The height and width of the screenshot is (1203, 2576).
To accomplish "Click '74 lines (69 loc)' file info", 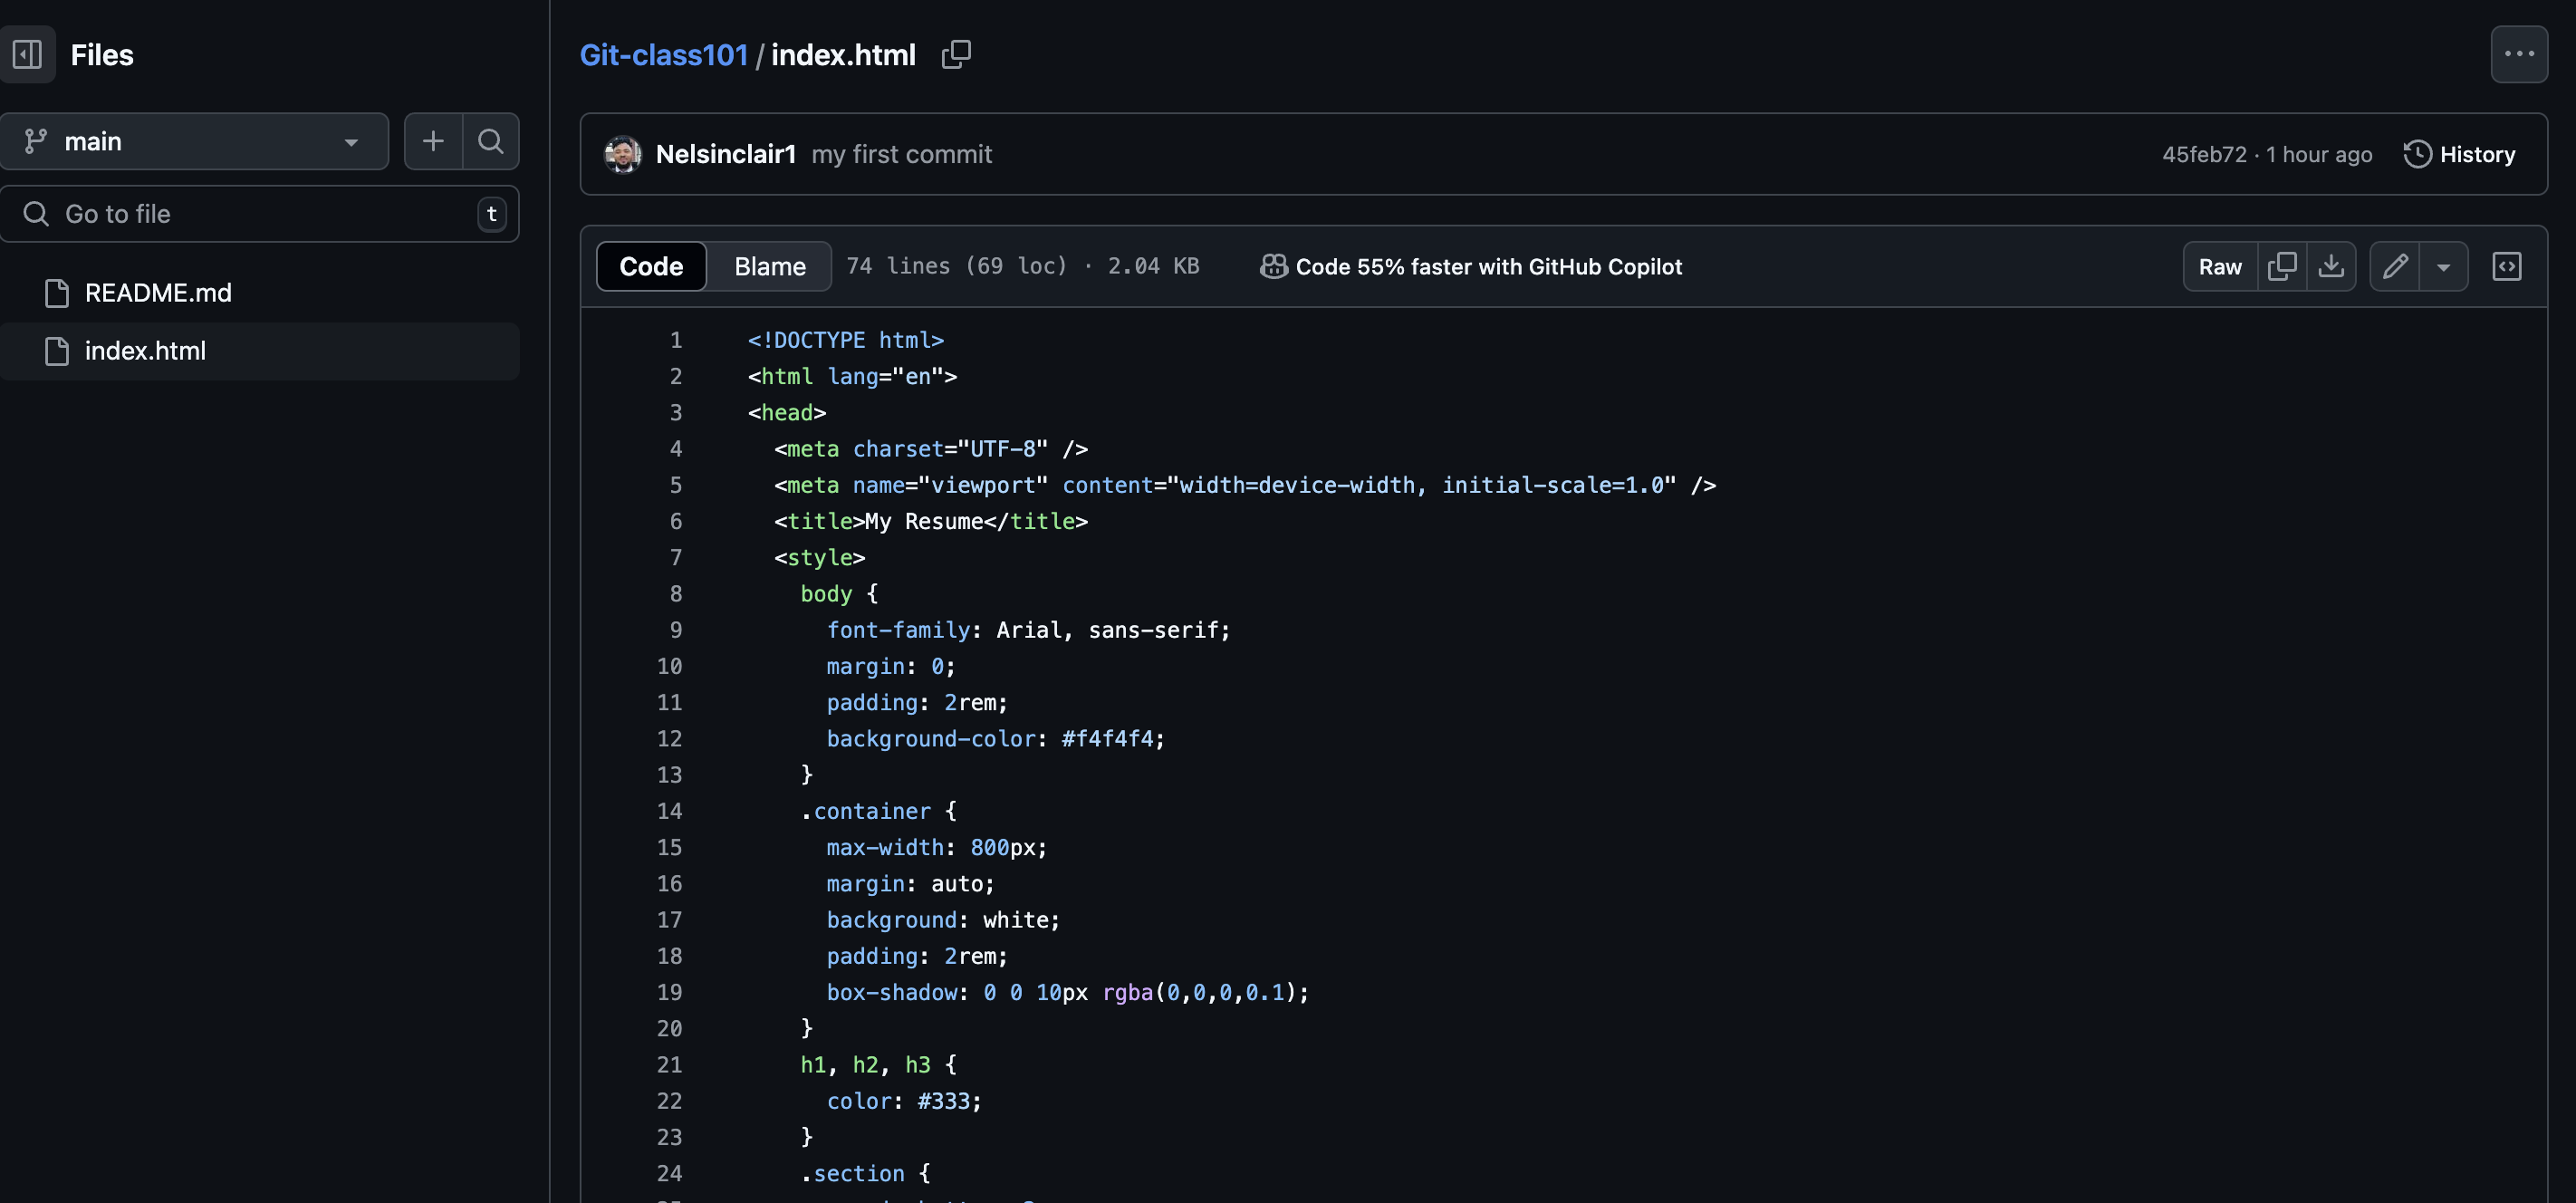I will [x=957, y=266].
